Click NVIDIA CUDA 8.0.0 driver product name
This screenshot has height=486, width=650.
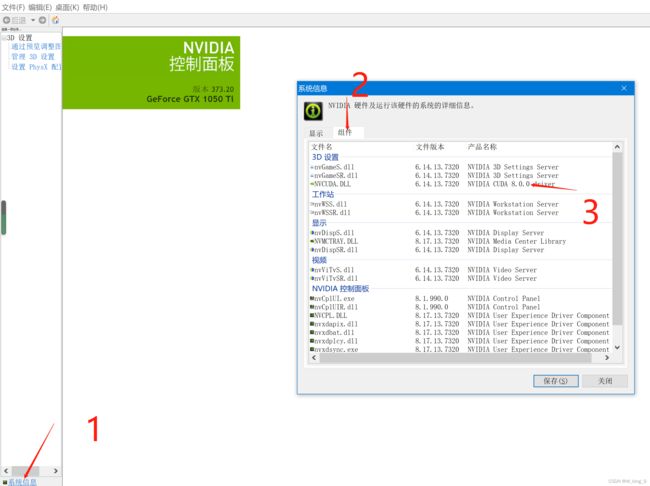pyautogui.click(x=511, y=184)
